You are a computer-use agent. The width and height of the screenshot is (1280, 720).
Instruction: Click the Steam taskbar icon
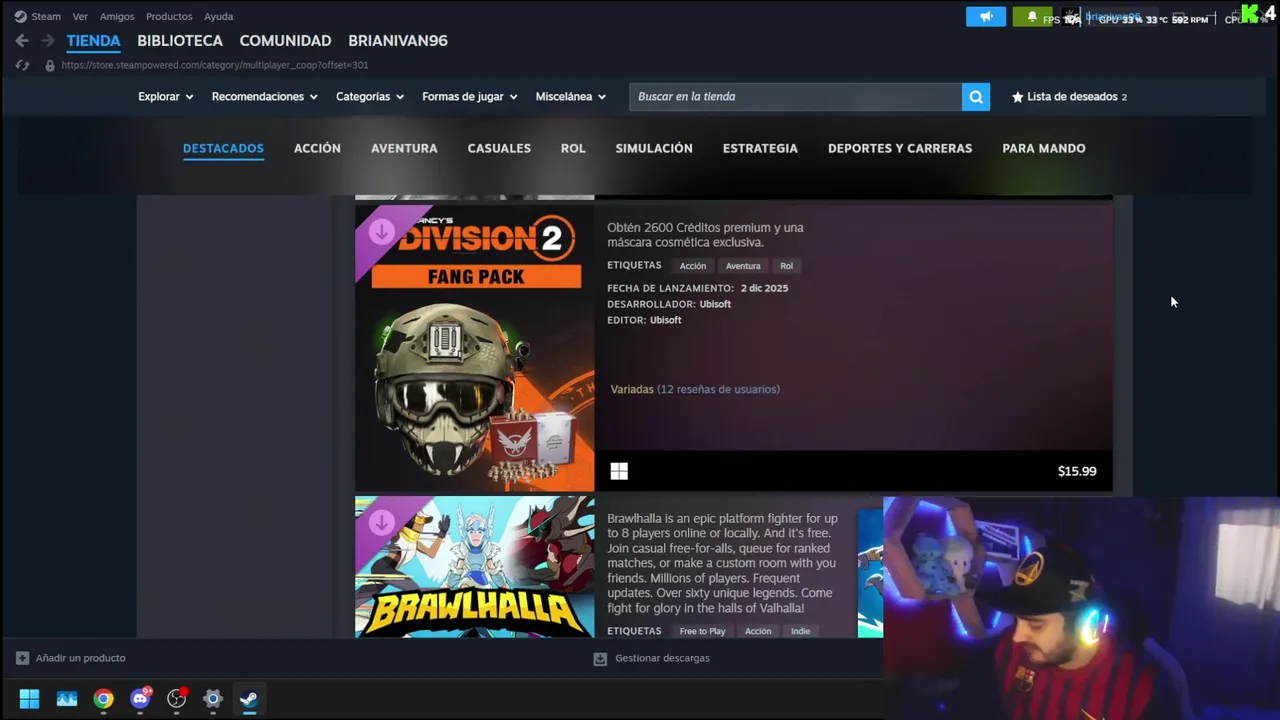point(249,699)
